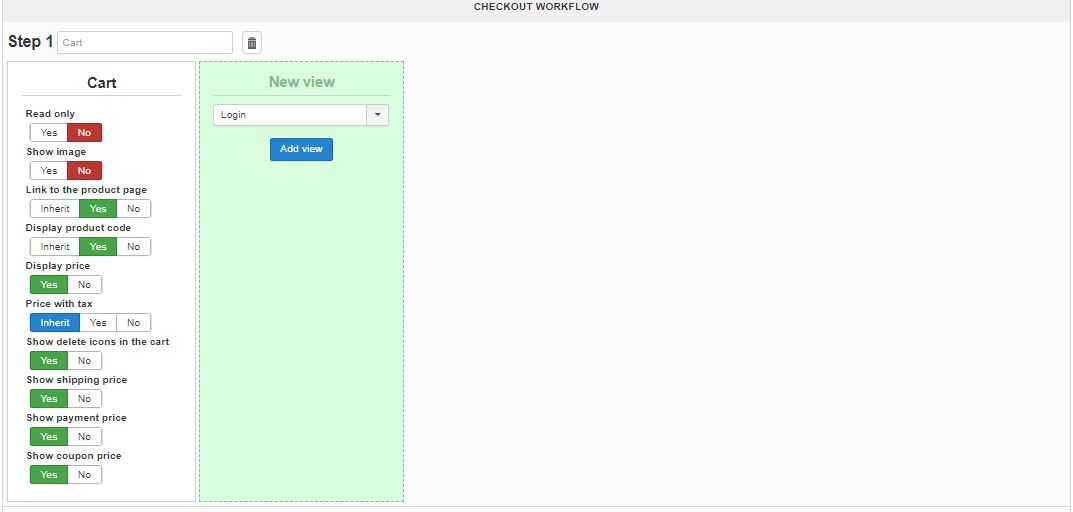Set Show payment price to No
Screen dimensions: 1073x512
point(84,437)
